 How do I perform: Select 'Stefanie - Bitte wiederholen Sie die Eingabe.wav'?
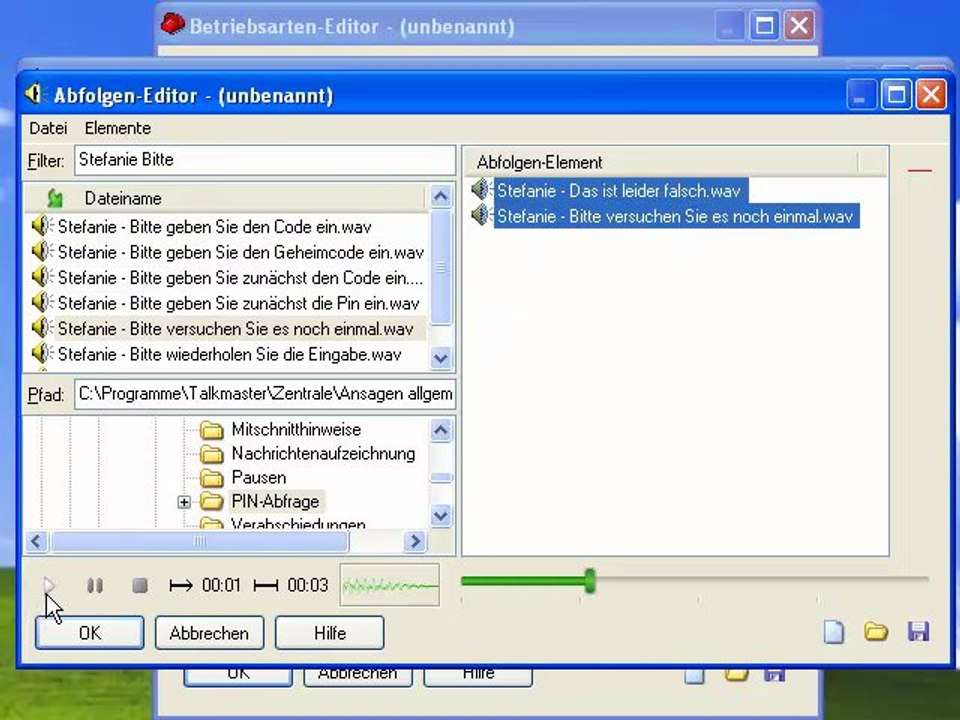coord(230,354)
